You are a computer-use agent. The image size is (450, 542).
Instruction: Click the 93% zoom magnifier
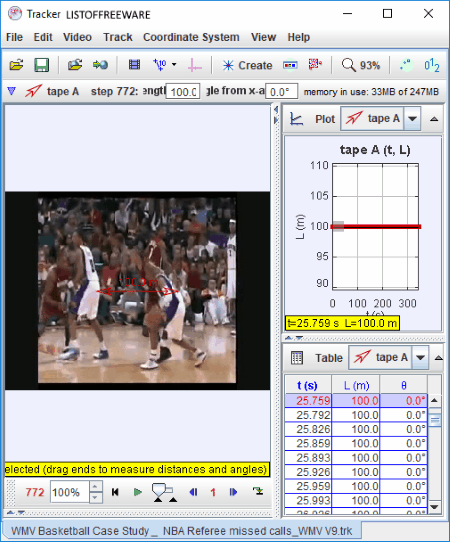click(360, 65)
